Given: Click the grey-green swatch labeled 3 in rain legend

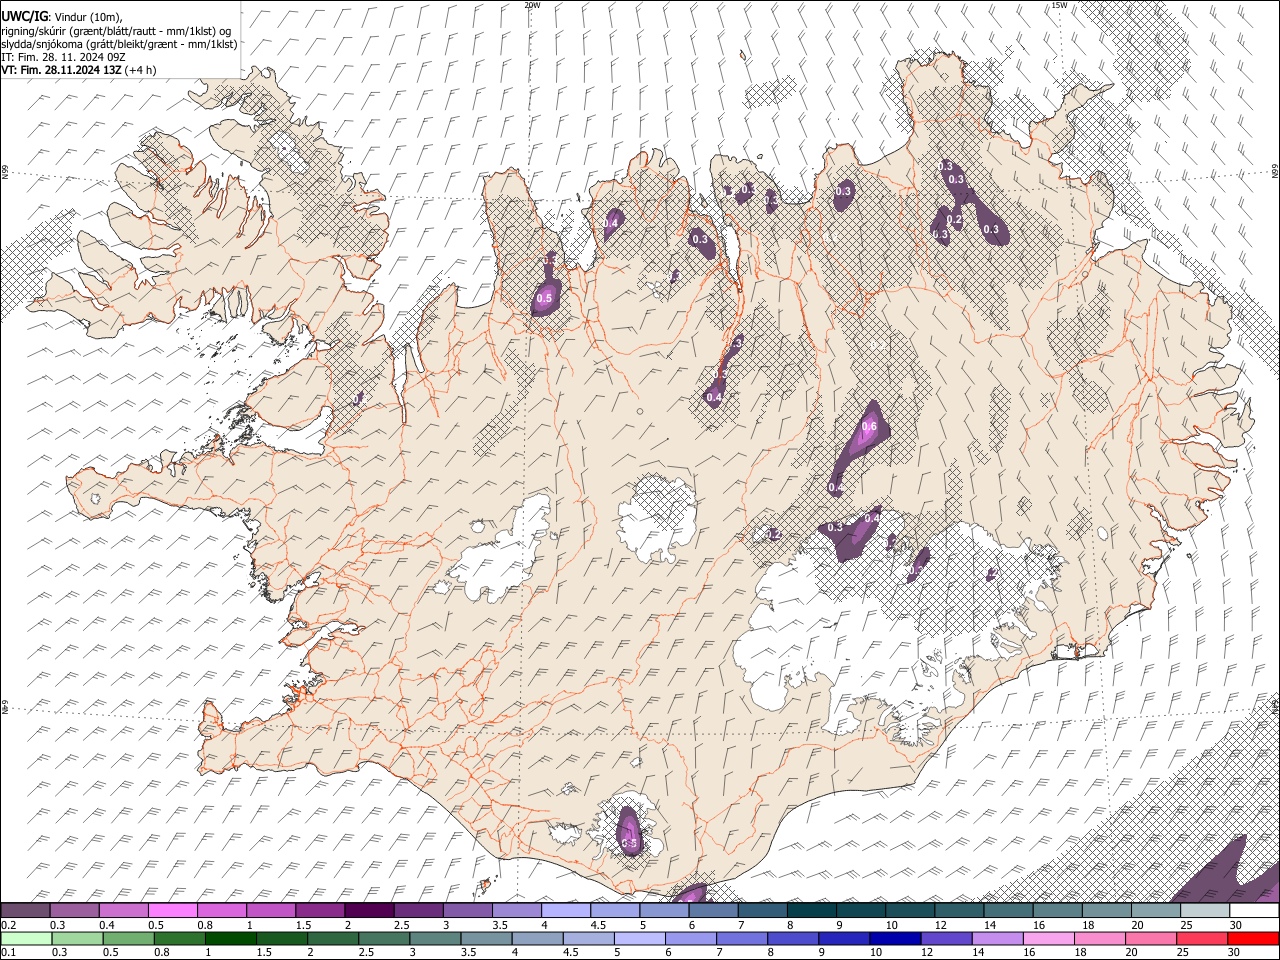Looking at the screenshot, I should (435, 938).
